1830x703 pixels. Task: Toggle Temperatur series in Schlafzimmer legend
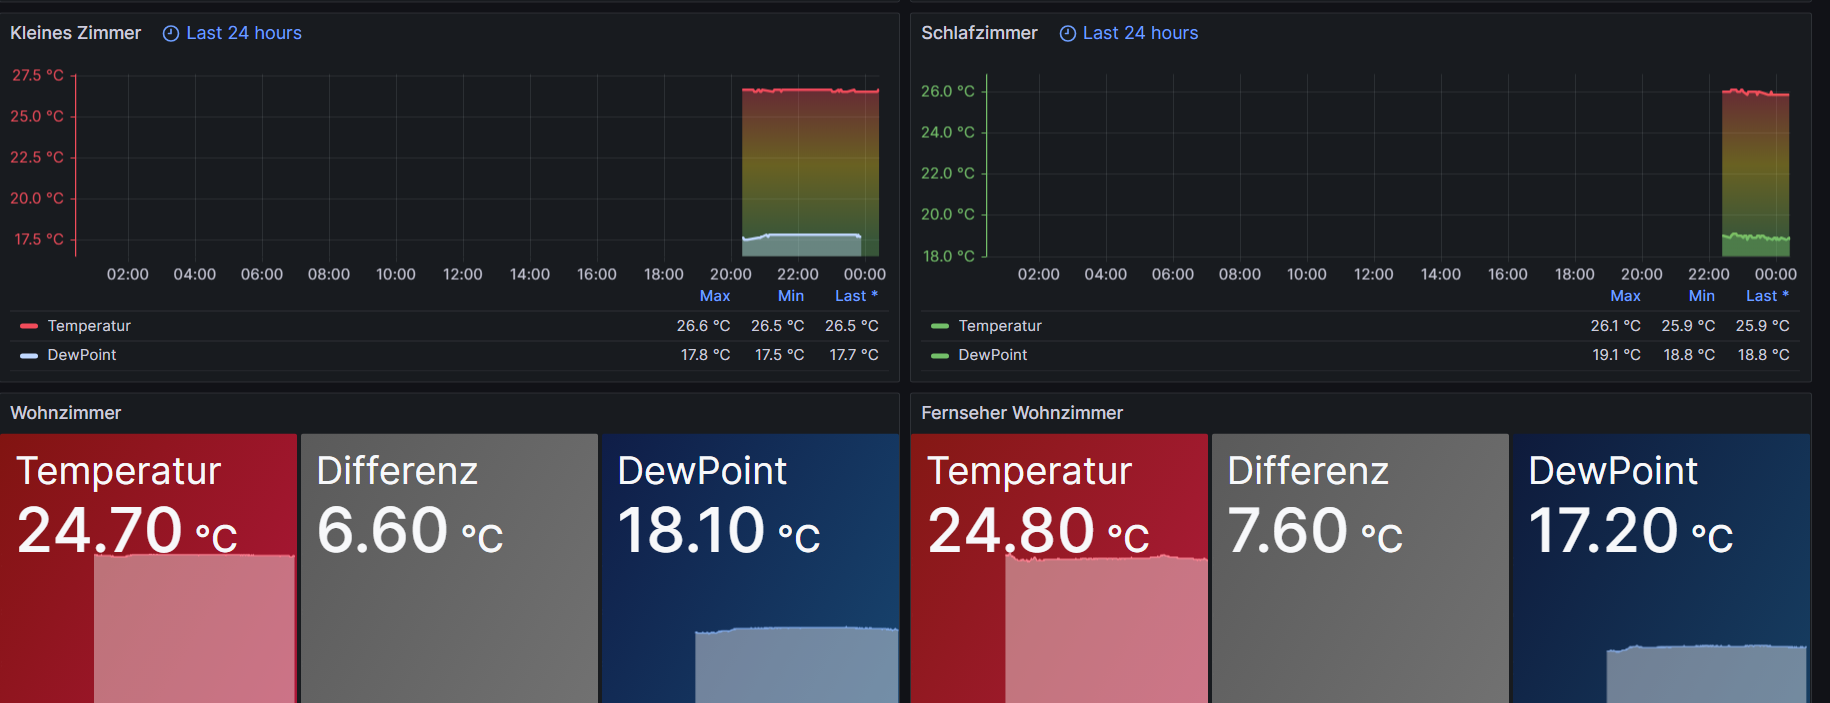point(1000,326)
